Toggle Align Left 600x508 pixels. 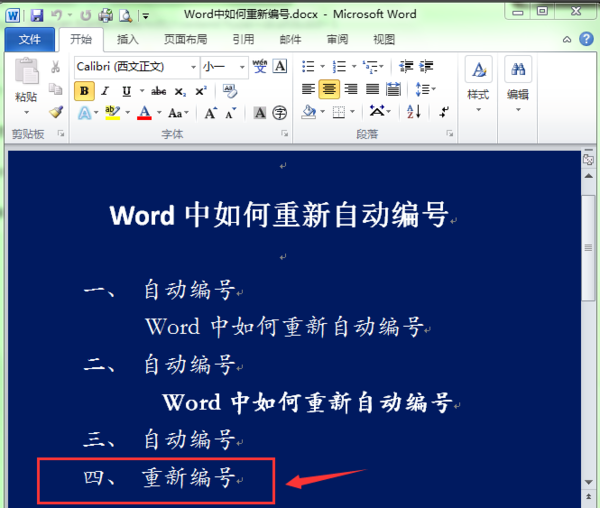(308, 89)
